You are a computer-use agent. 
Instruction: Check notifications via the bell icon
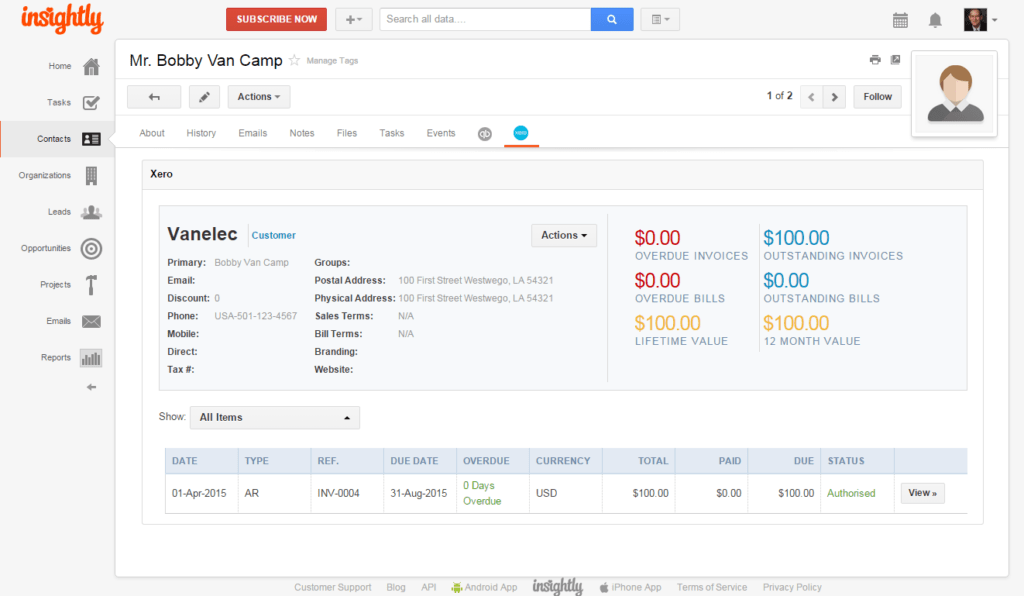pos(936,19)
